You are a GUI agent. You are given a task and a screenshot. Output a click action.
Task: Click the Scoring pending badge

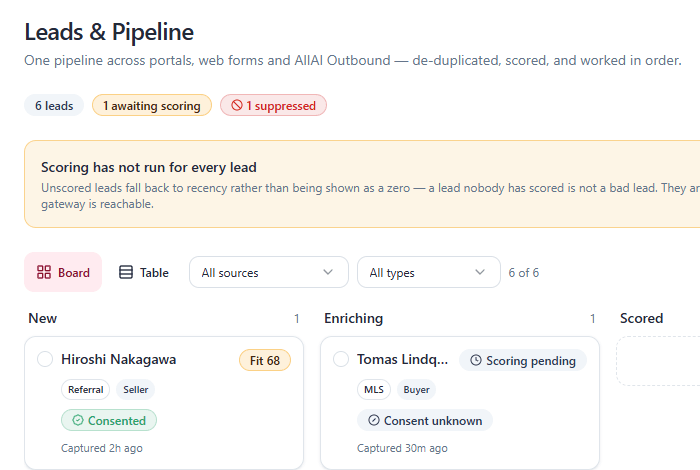click(x=523, y=360)
